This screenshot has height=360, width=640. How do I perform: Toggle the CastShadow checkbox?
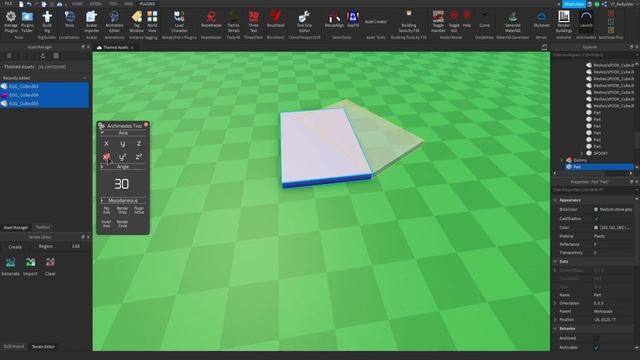pos(596,218)
